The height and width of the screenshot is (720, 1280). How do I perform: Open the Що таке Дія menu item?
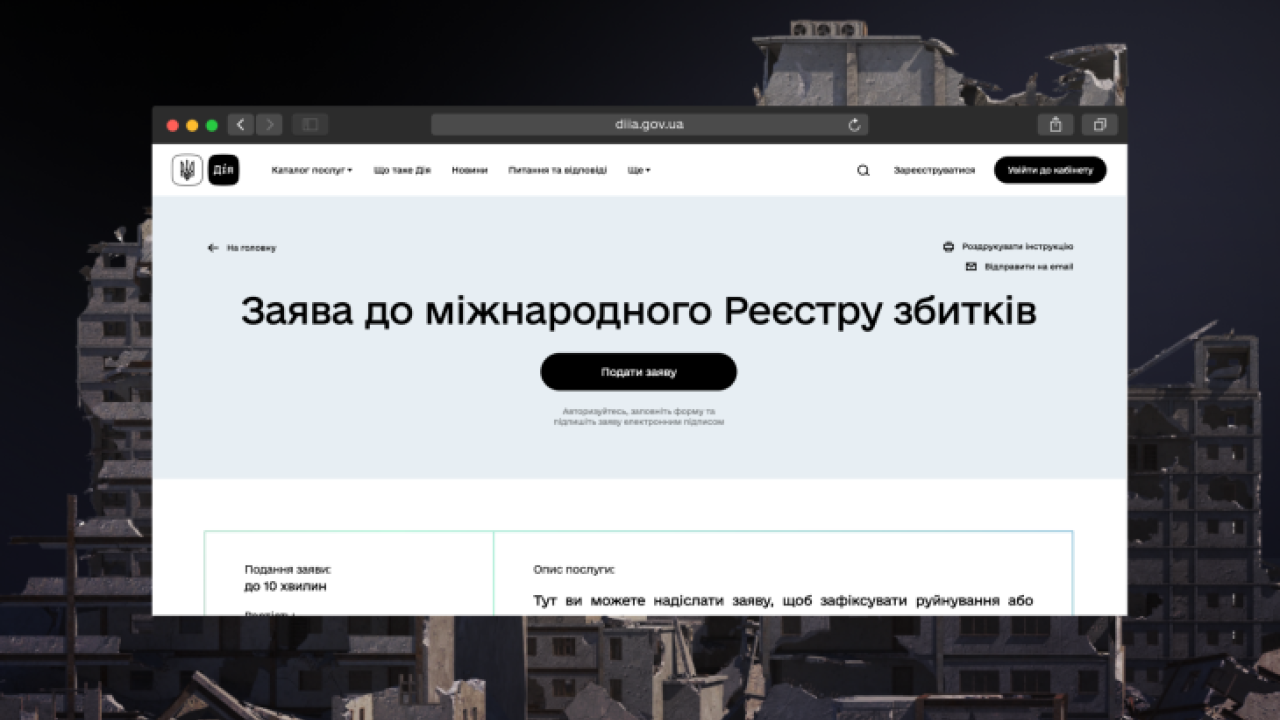click(x=402, y=170)
